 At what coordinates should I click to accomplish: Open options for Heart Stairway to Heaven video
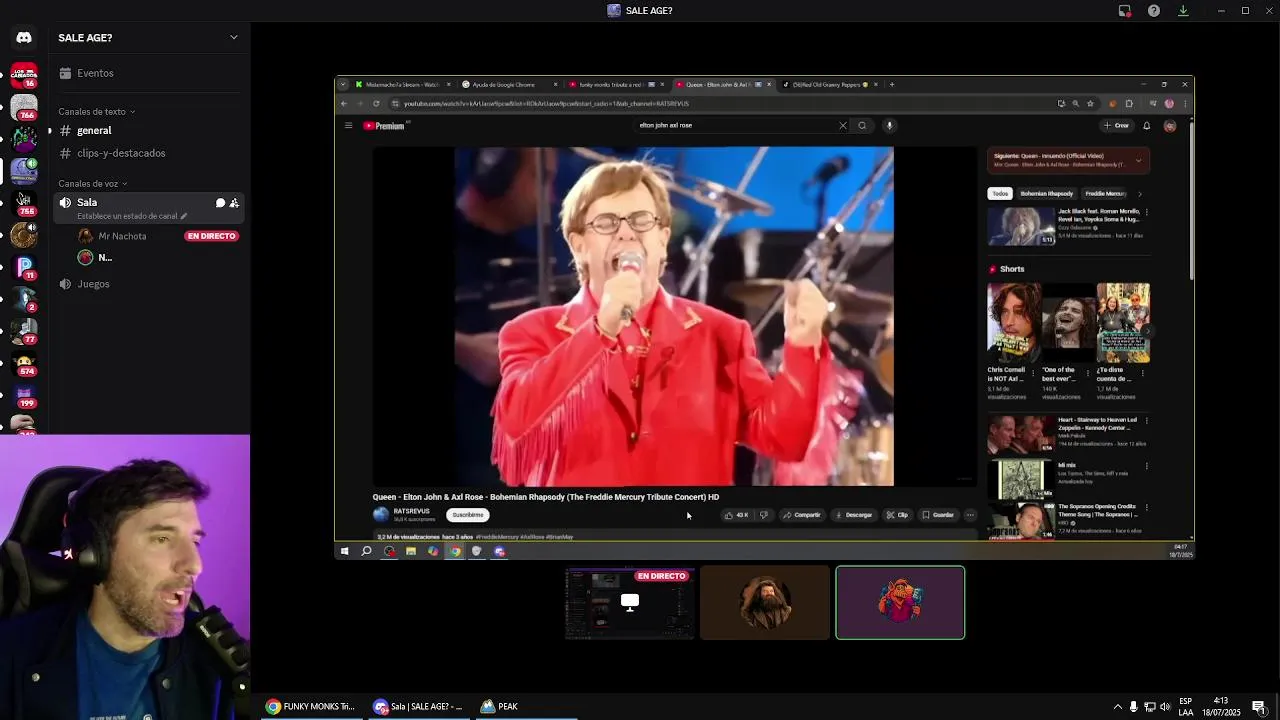[1146, 421]
